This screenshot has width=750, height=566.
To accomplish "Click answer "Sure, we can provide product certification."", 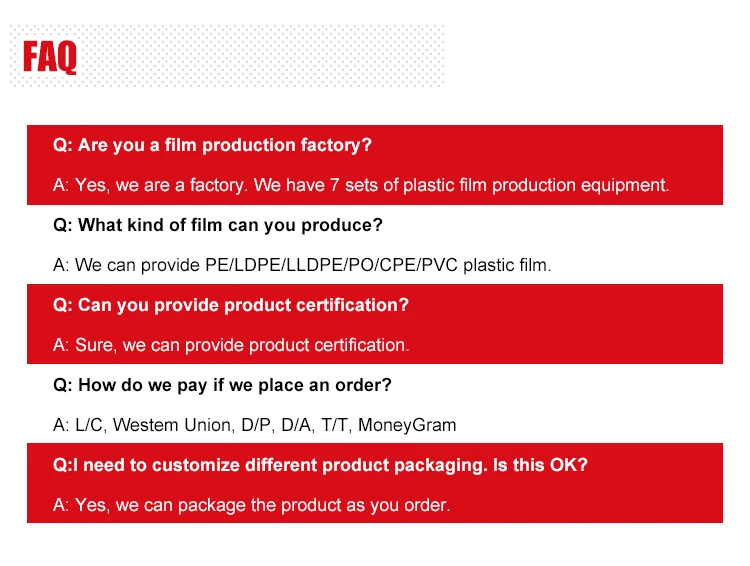I will [x=231, y=345].
